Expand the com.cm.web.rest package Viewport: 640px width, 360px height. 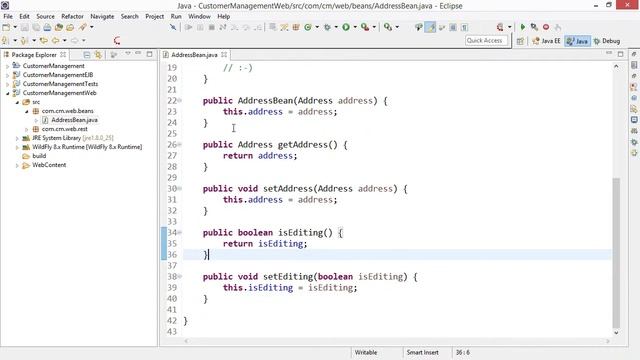[x=27, y=129]
